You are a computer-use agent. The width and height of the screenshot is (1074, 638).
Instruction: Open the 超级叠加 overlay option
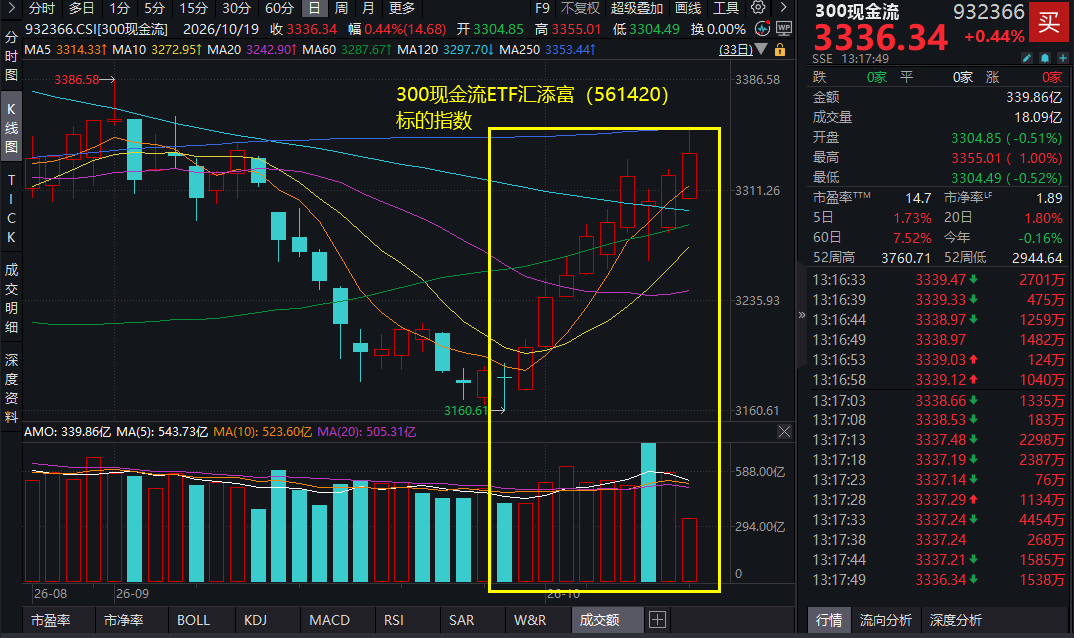(637, 8)
